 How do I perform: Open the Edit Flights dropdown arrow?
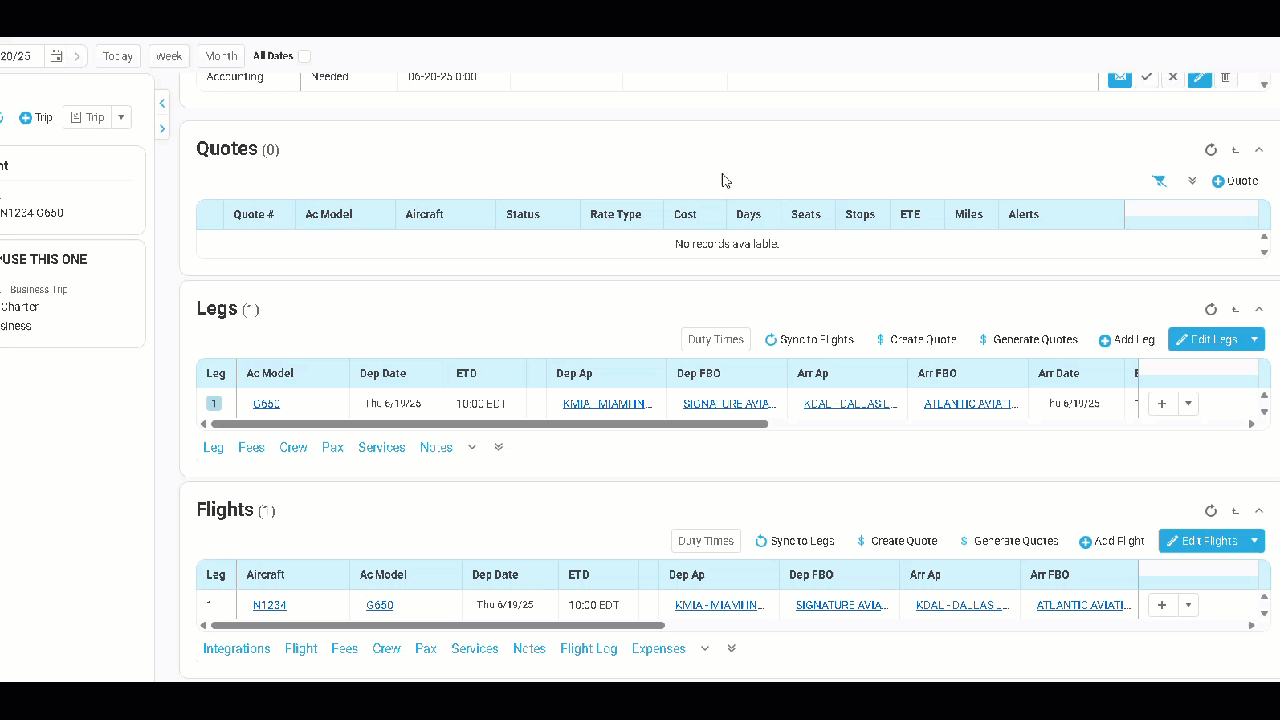pos(1254,541)
